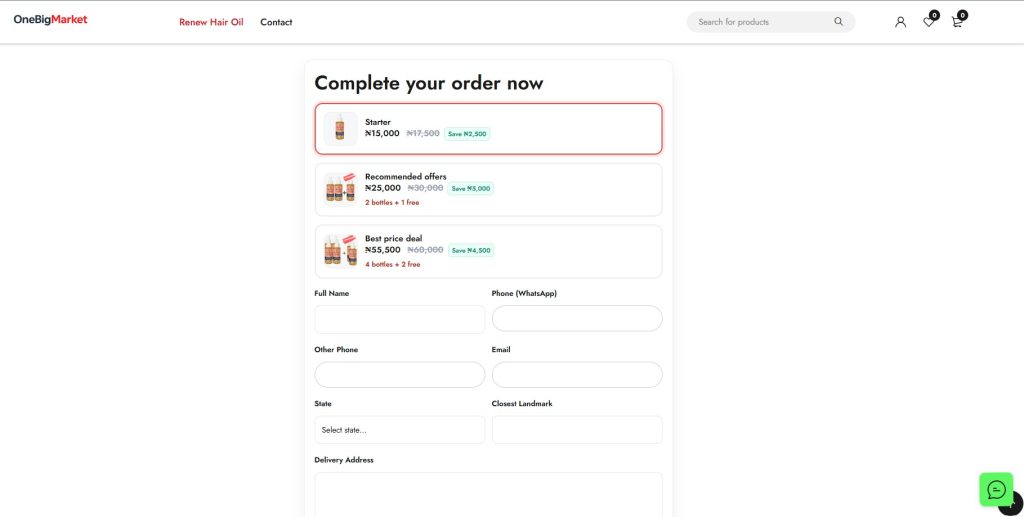
Task: Click the search magnifier icon
Action: [x=838, y=22]
